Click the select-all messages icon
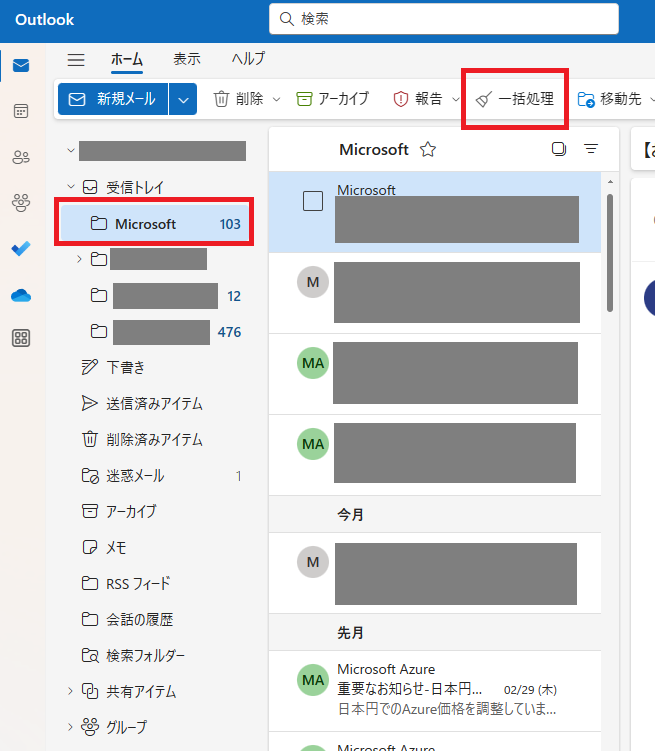Image resolution: width=655 pixels, height=751 pixels. (x=559, y=149)
